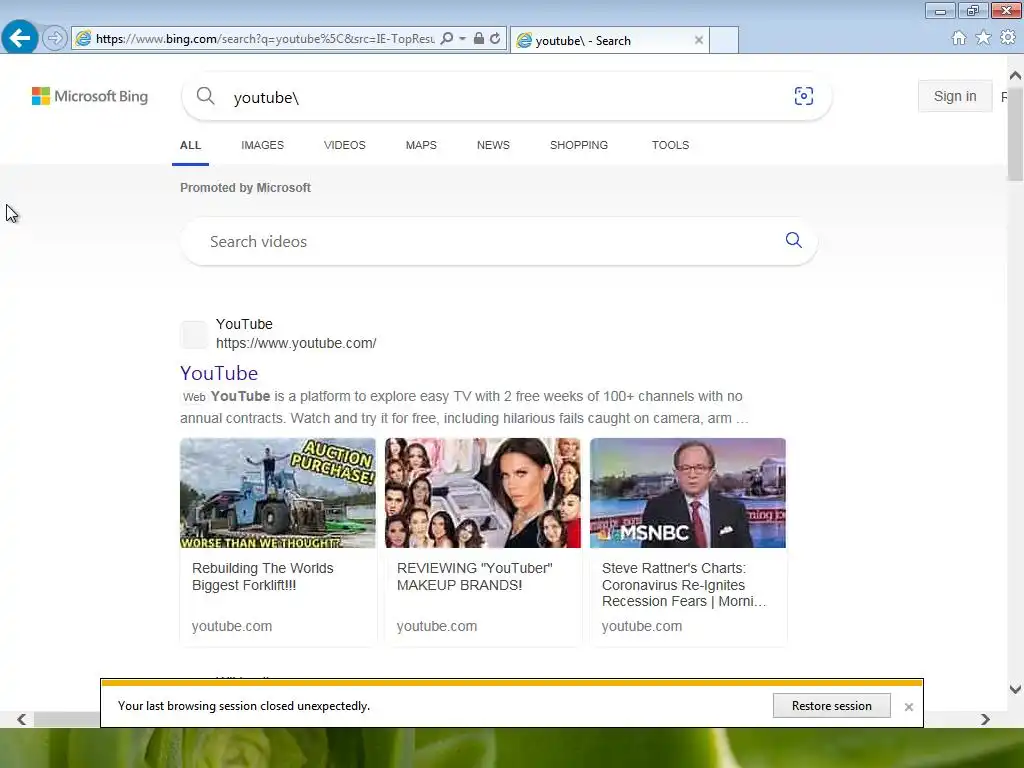Go to the Home page icon
1024x768 pixels.
point(959,38)
